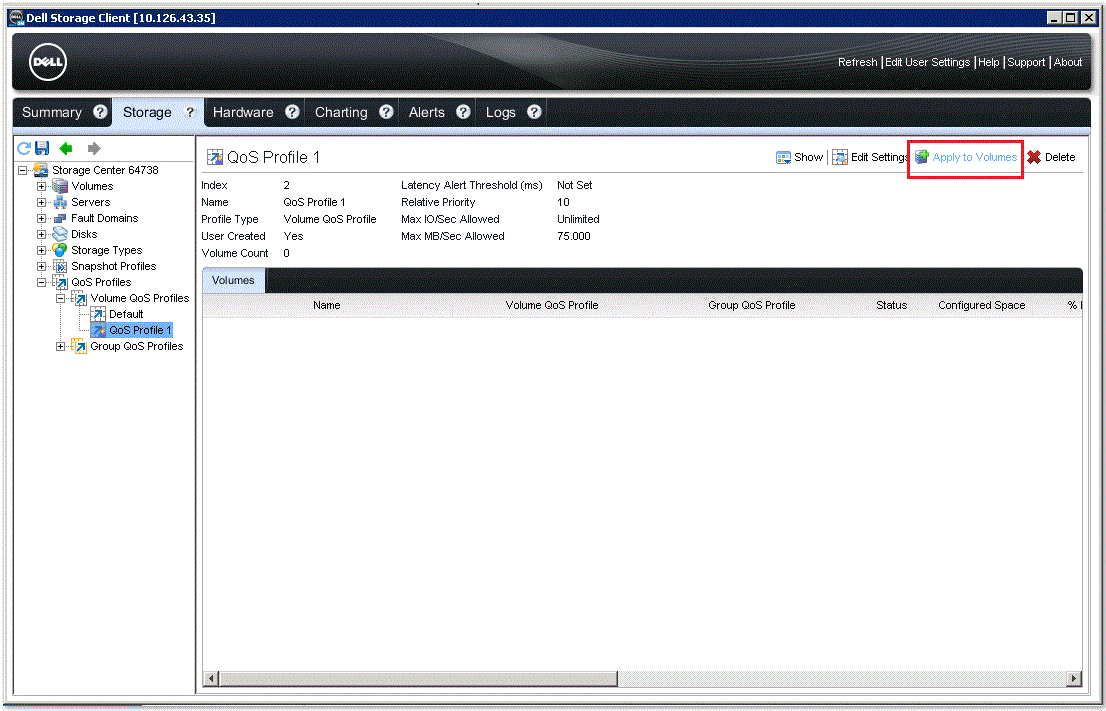Screen dimensions: 1106x711
Task: Click the Volumes node icon in tree
Action: pos(60,186)
